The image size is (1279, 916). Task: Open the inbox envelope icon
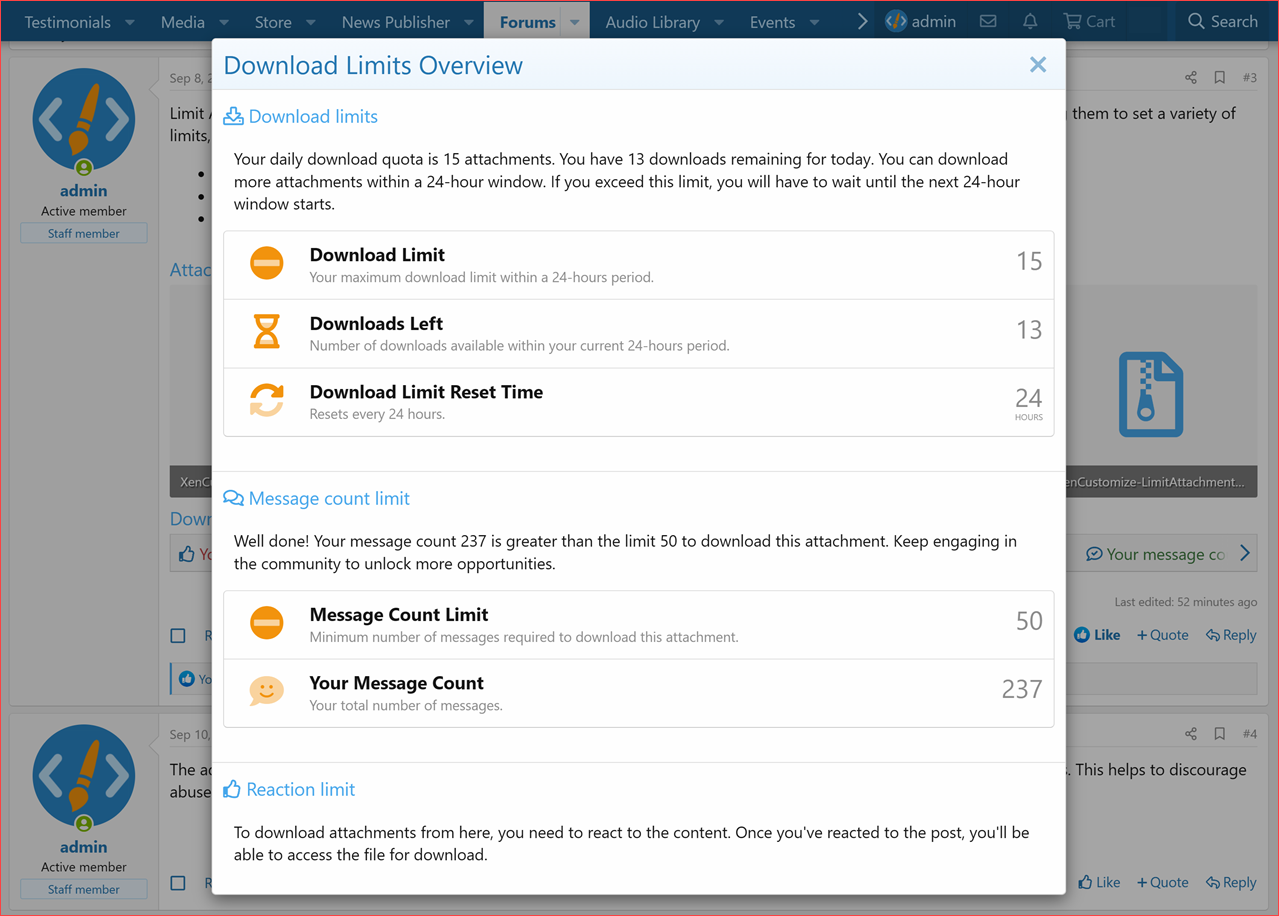click(987, 20)
